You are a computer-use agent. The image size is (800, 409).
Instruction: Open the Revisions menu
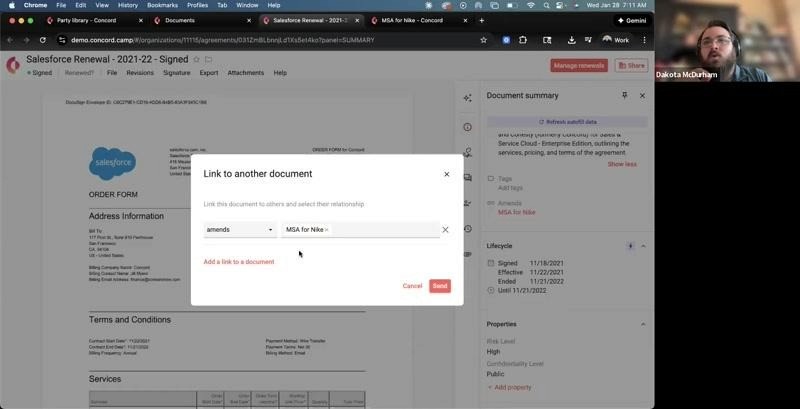140,73
